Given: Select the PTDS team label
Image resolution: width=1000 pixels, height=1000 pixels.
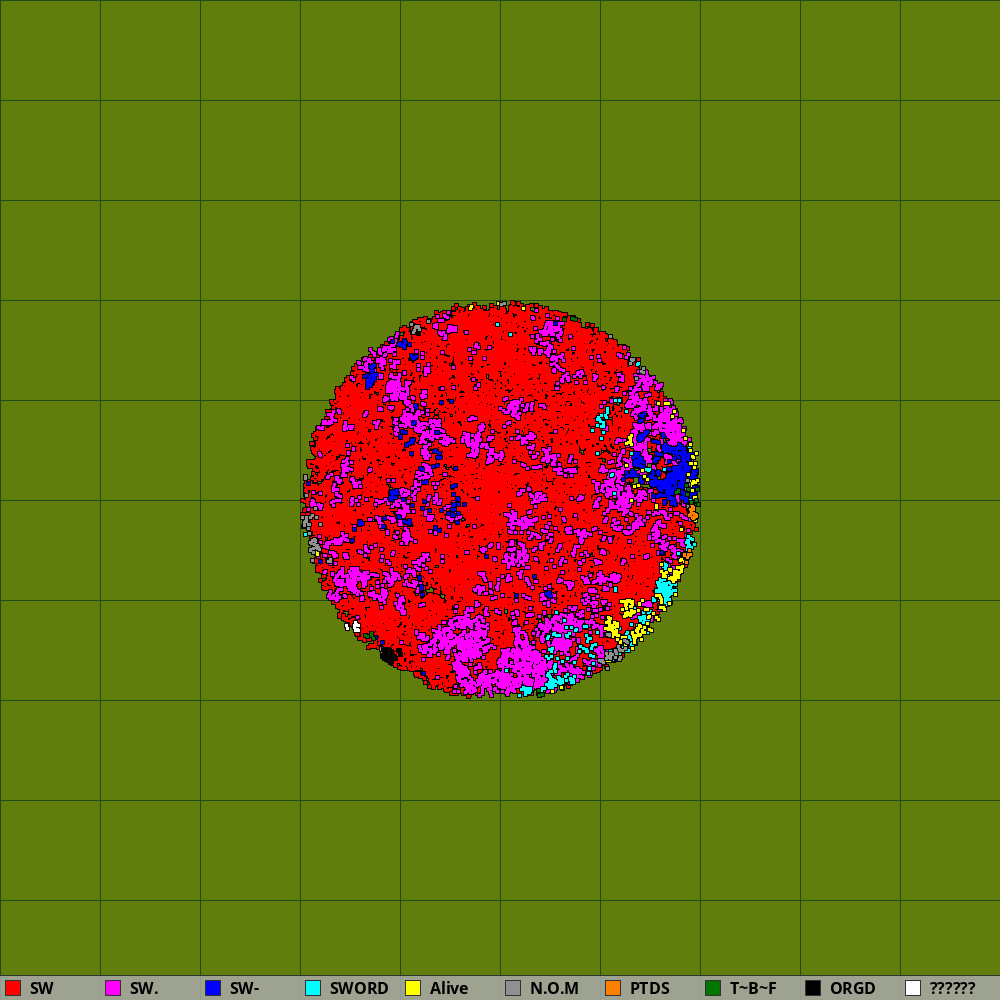Looking at the screenshot, I should [x=650, y=988].
